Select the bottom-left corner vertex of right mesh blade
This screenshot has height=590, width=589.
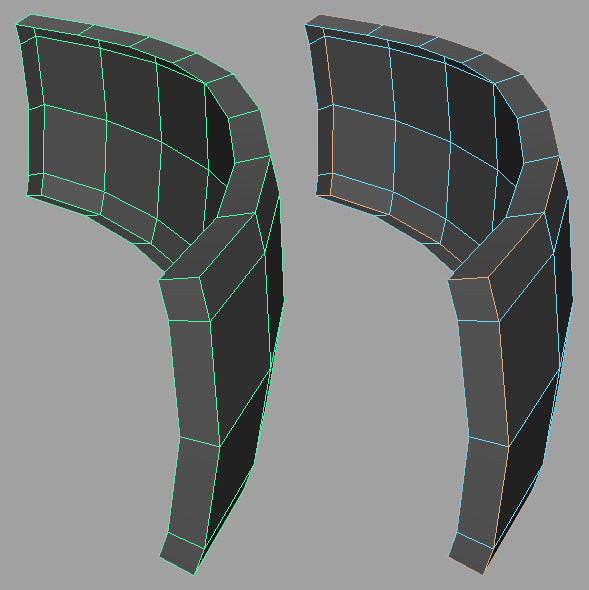tap(316, 195)
